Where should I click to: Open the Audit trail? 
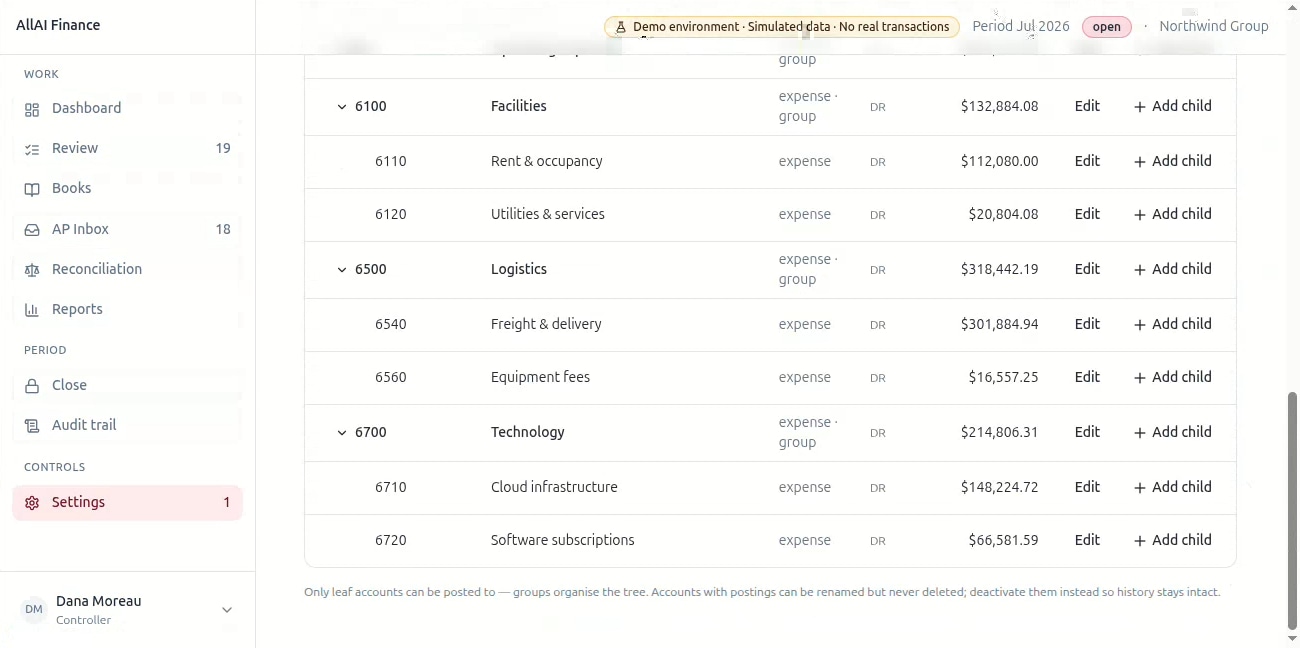127,425
